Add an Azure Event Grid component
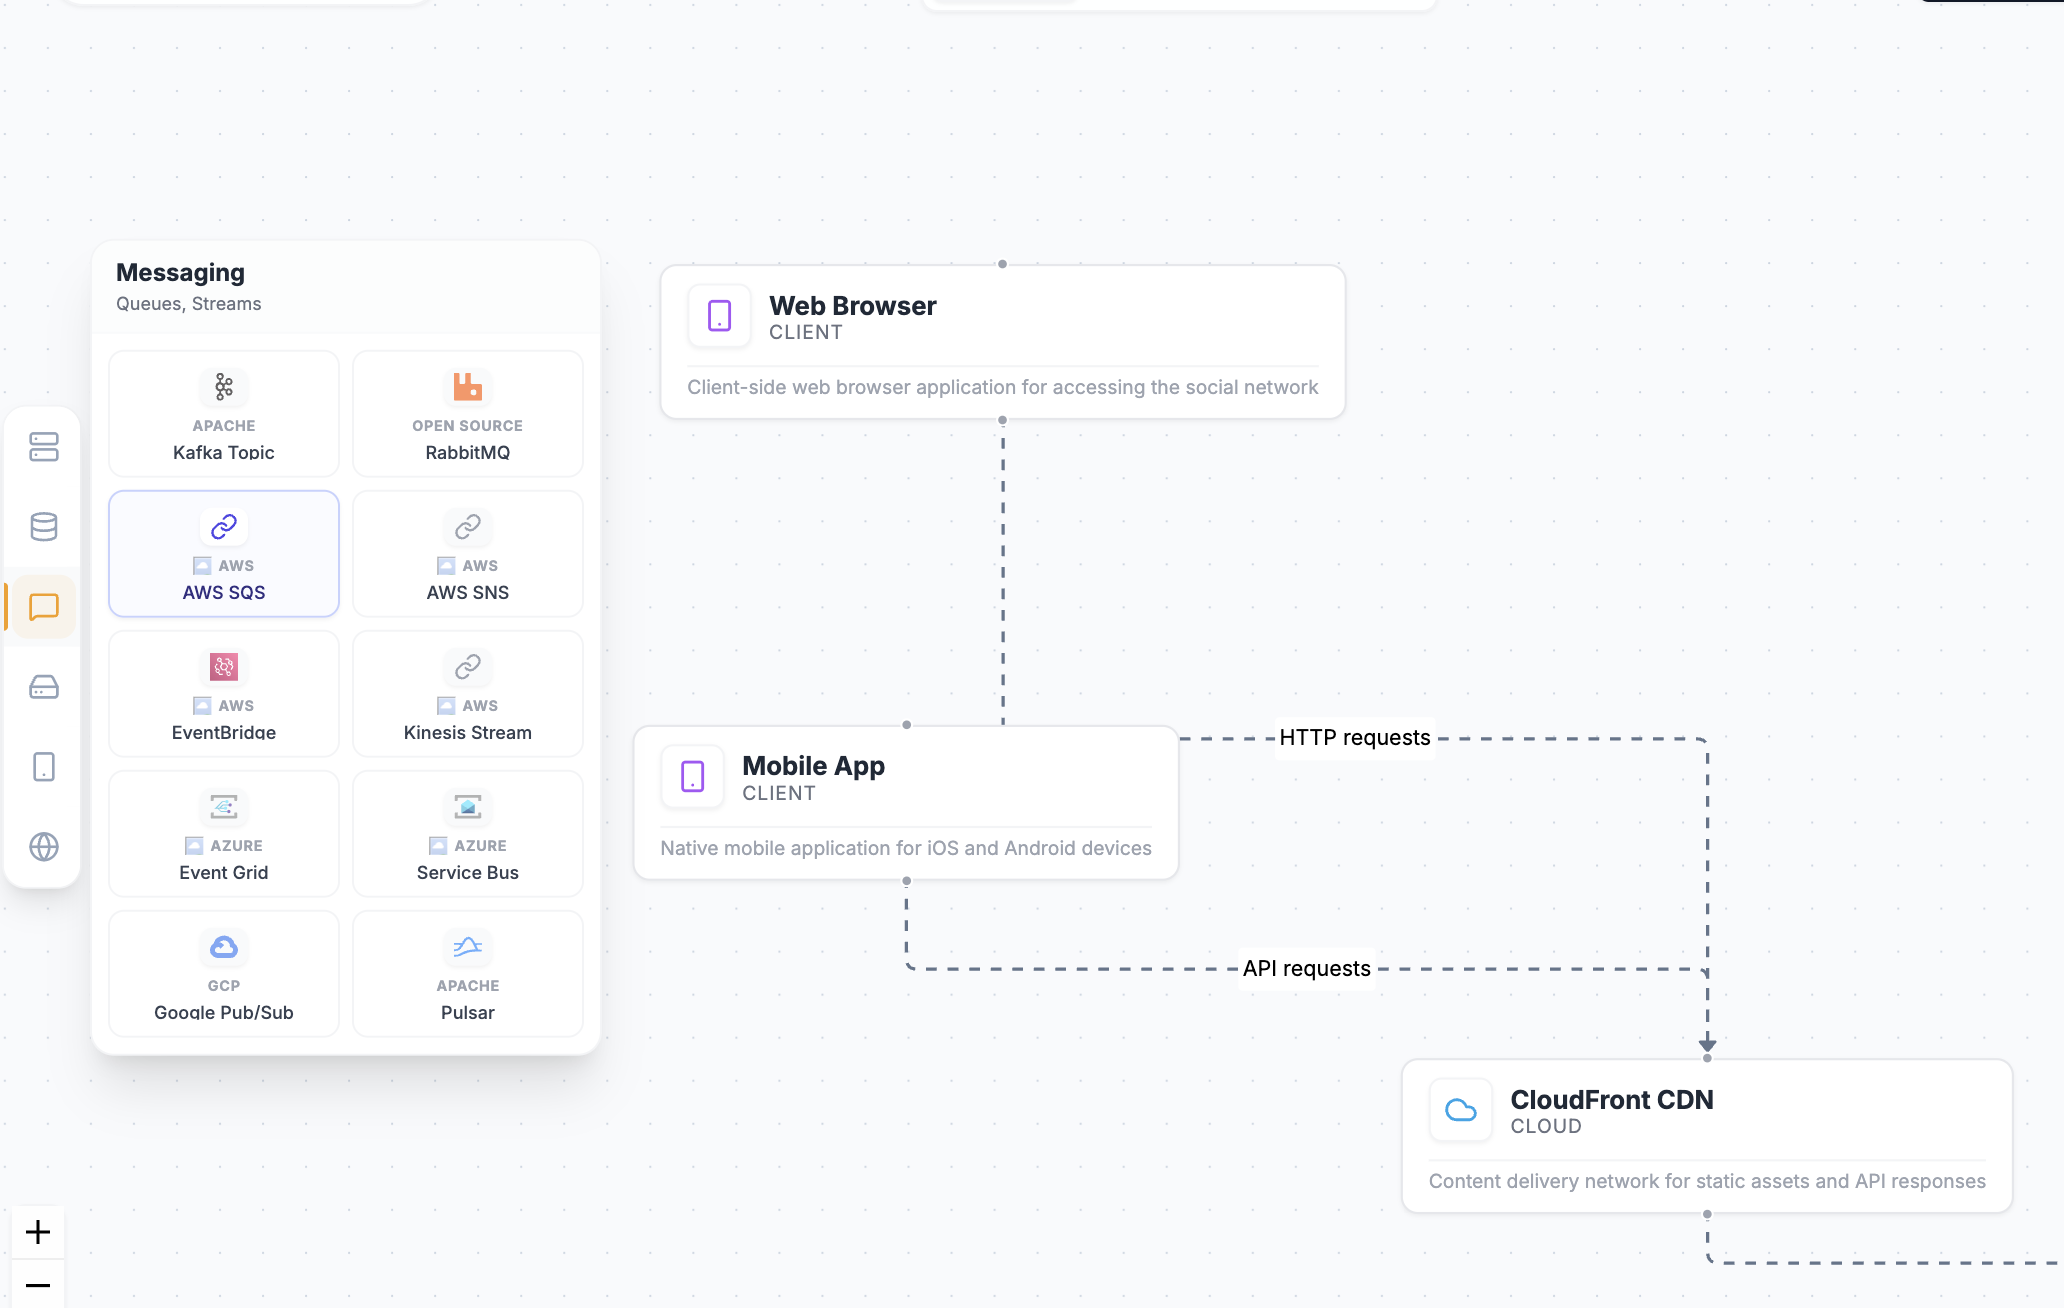The width and height of the screenshot is (2064, 1308). tap(224, 834)
